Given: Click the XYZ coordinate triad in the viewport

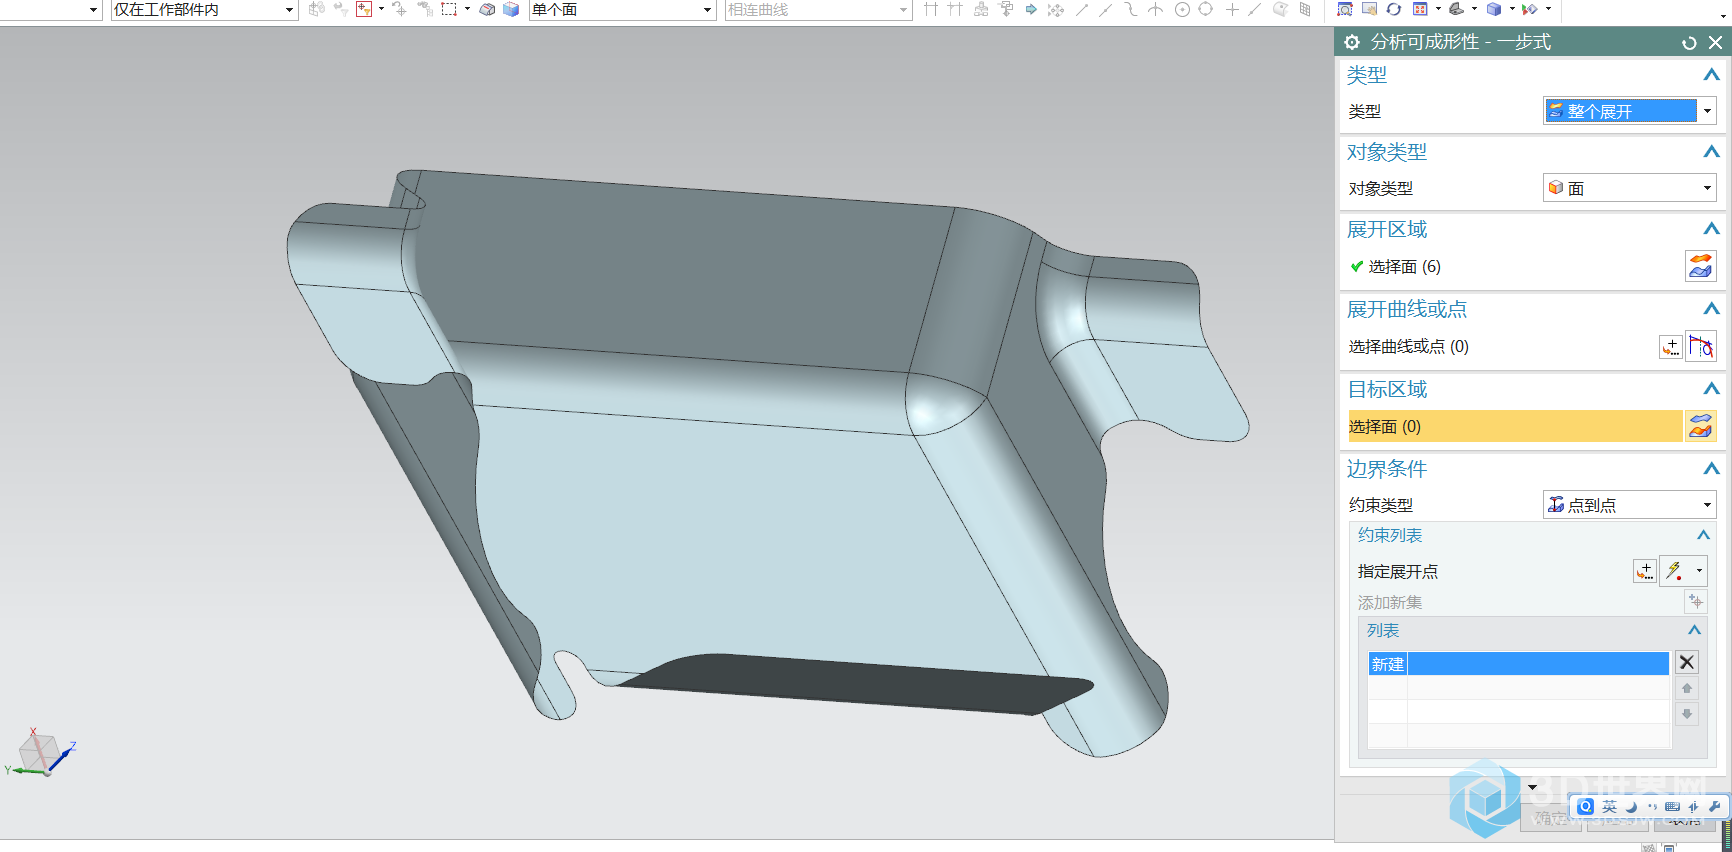Looking at the screenshot, I should click(40, 753).
